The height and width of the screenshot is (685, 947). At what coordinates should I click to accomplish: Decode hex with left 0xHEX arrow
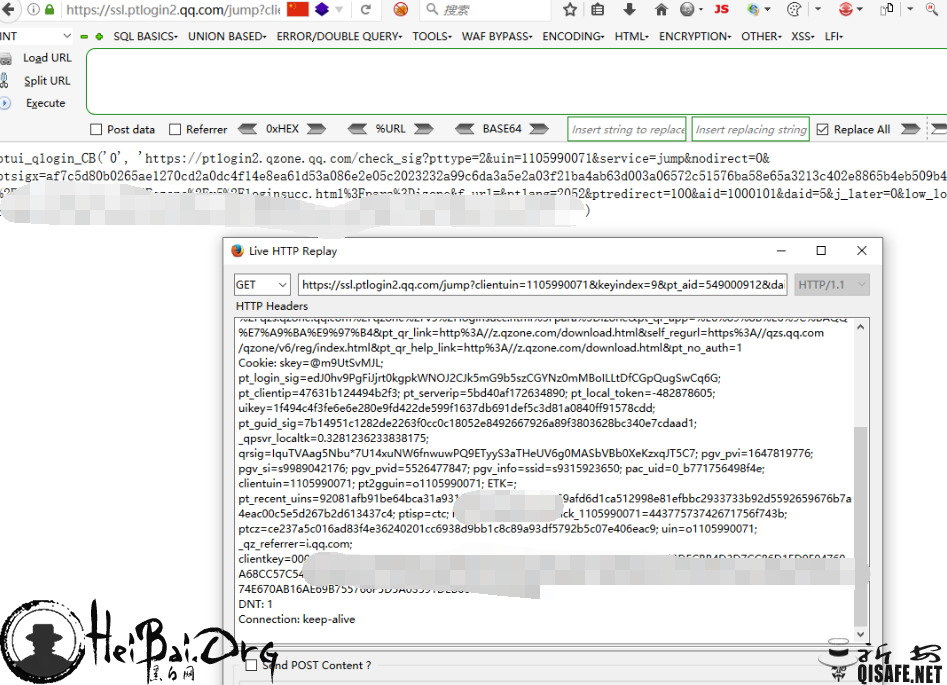point(247,129)
